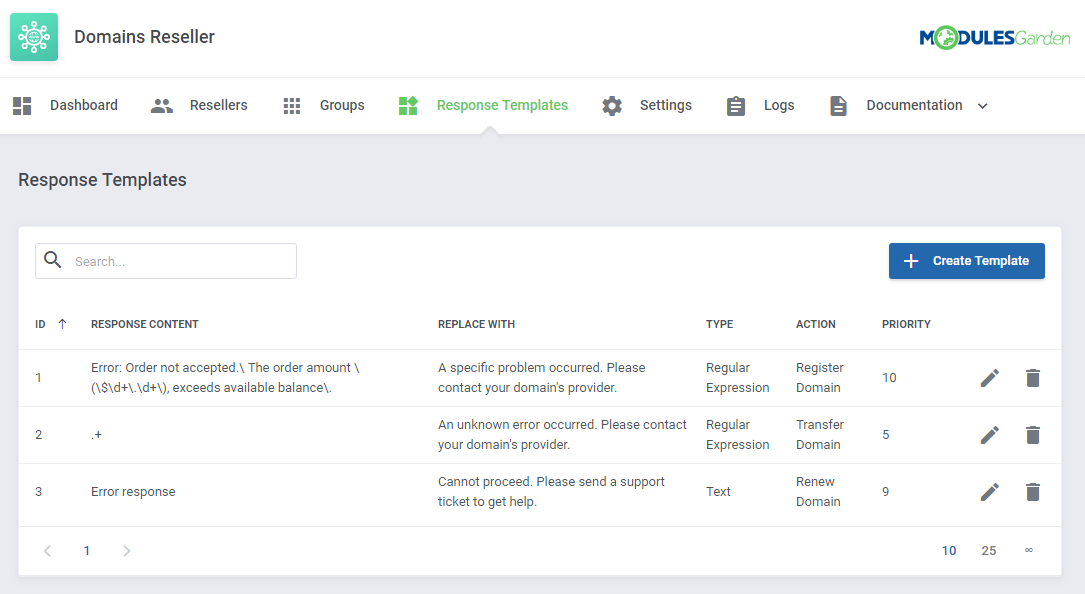The width and height of the screenshot is (1085, 594).
Task: Show unlimited entries with infinity option
Action: 1029,550
